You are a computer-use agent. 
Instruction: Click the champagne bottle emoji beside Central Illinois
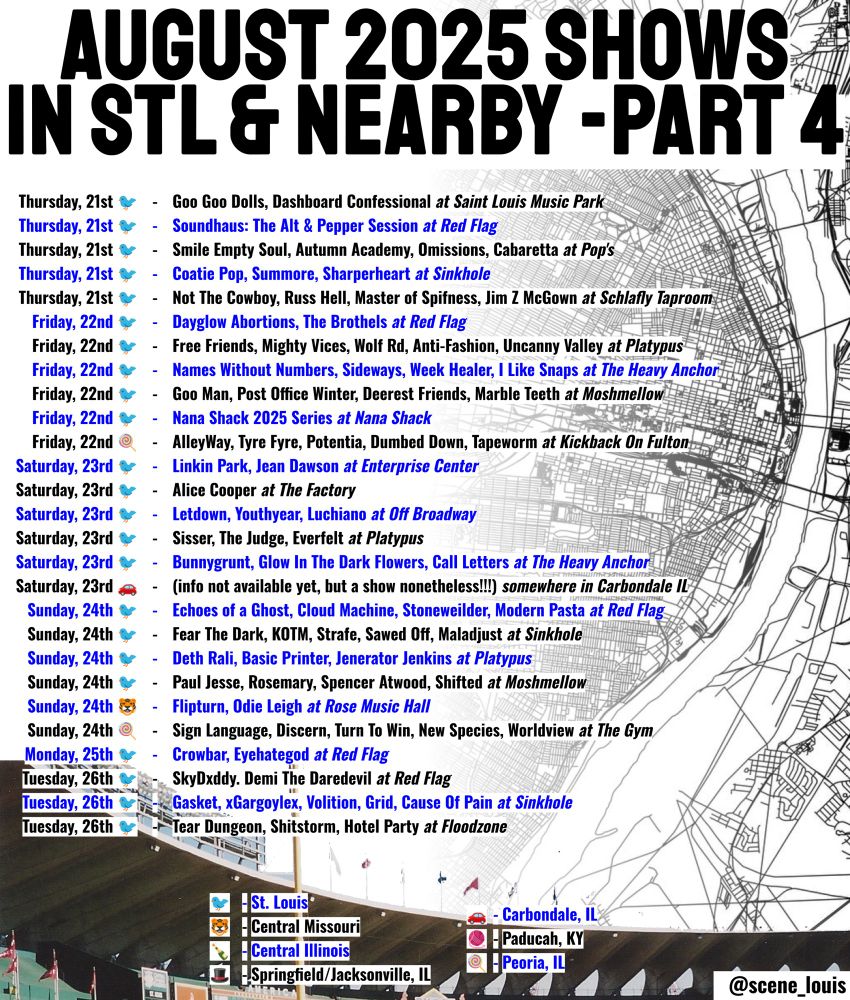coord(220,951)
